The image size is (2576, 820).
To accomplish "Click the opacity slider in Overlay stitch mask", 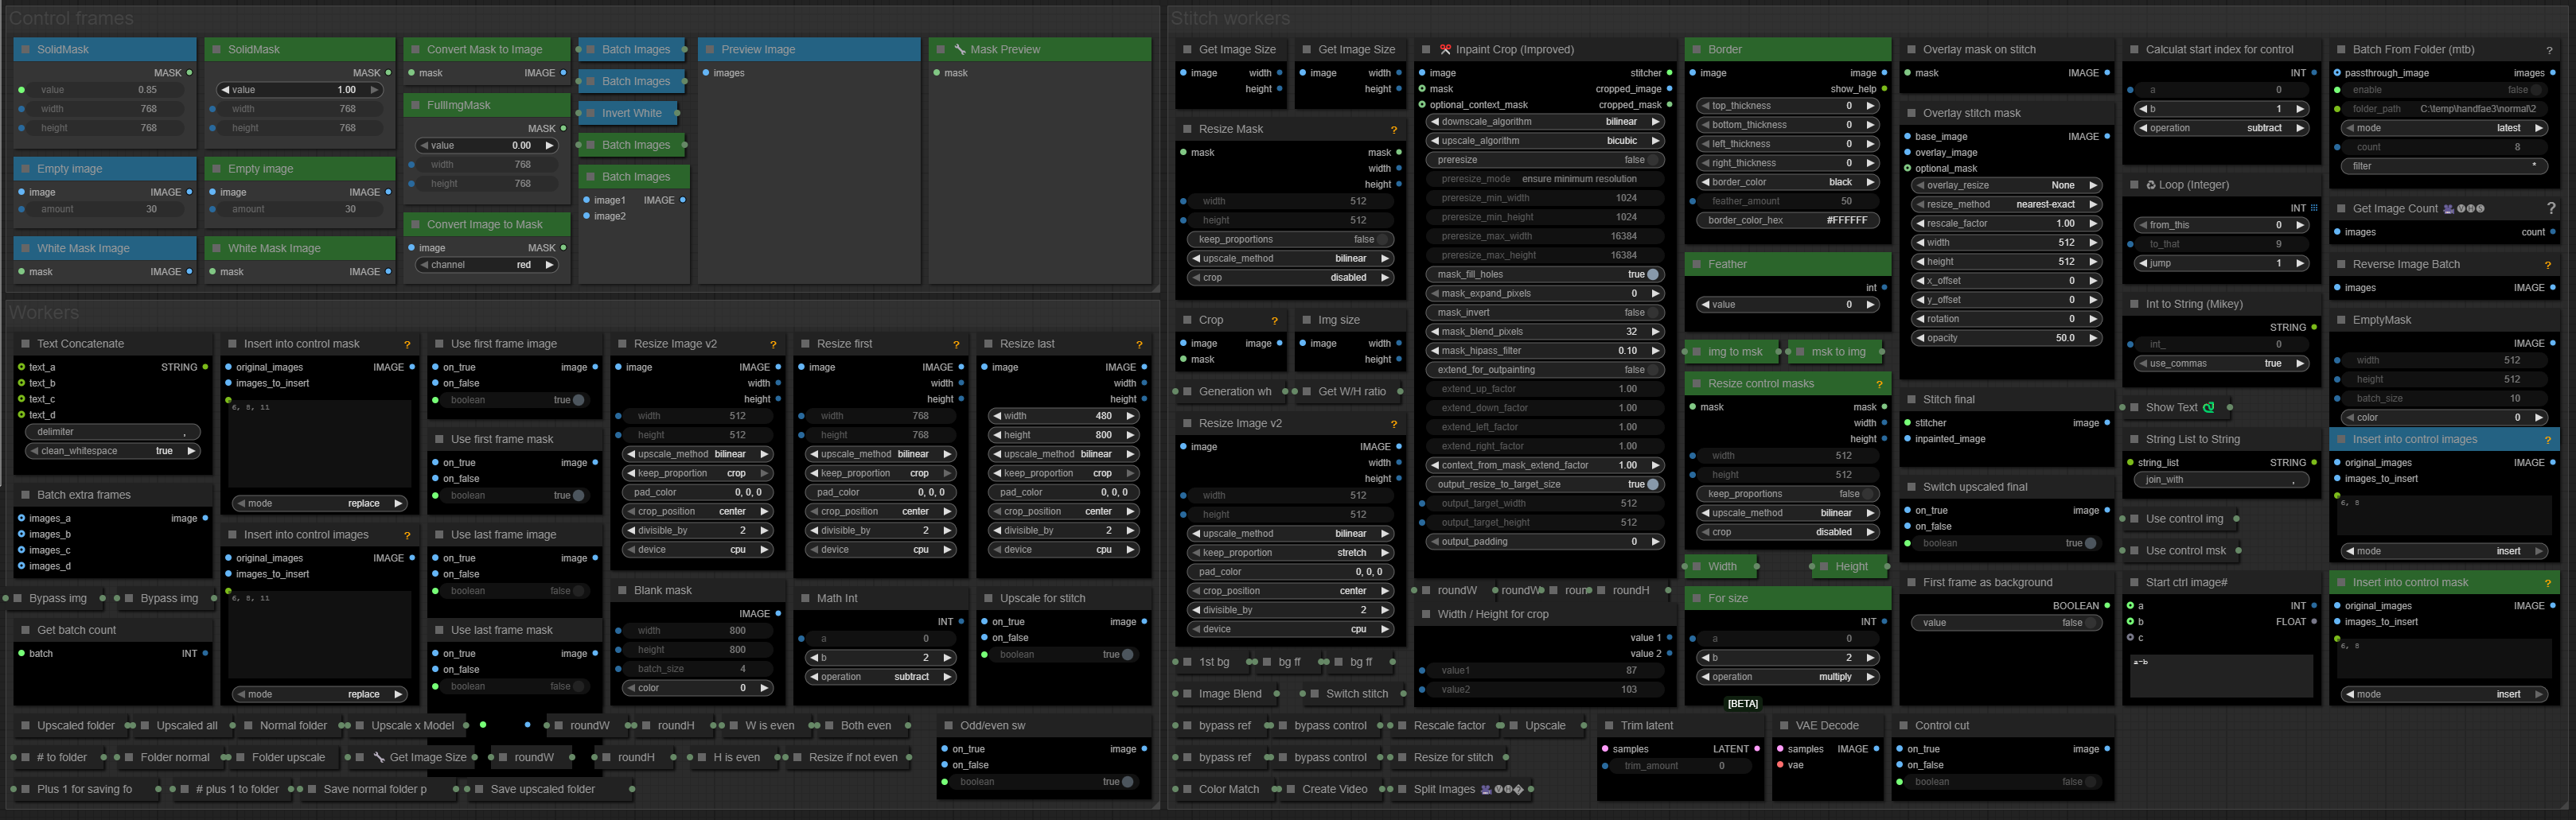I will coord(2006,338).
